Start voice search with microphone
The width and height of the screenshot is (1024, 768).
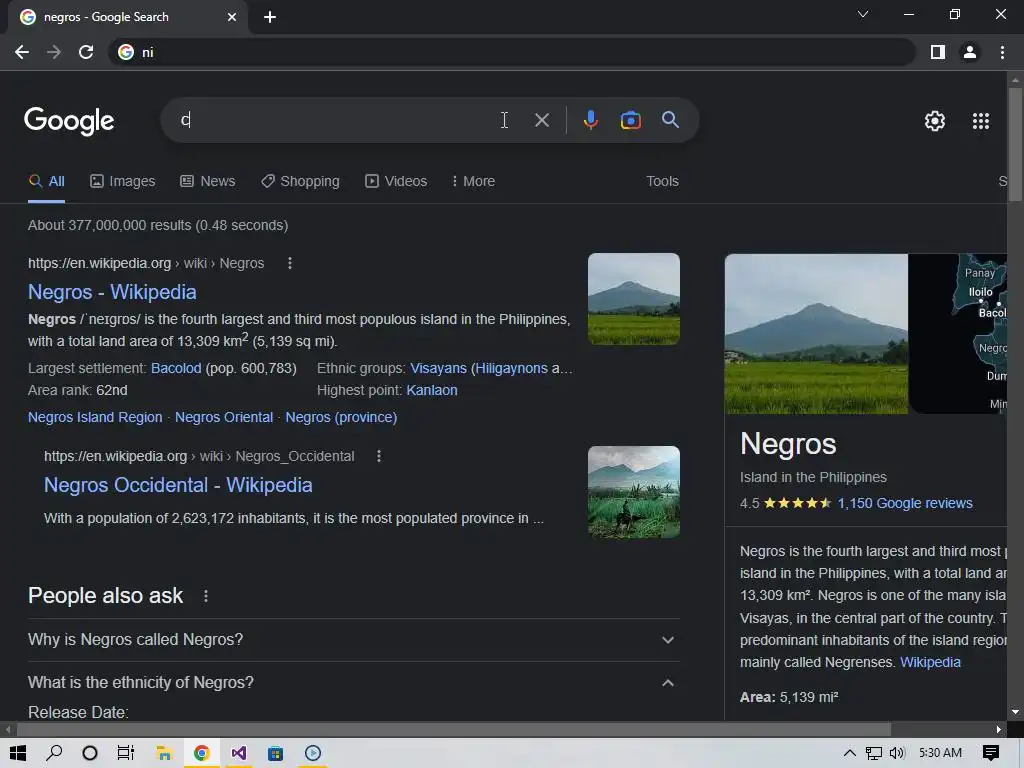coord(590,120)
